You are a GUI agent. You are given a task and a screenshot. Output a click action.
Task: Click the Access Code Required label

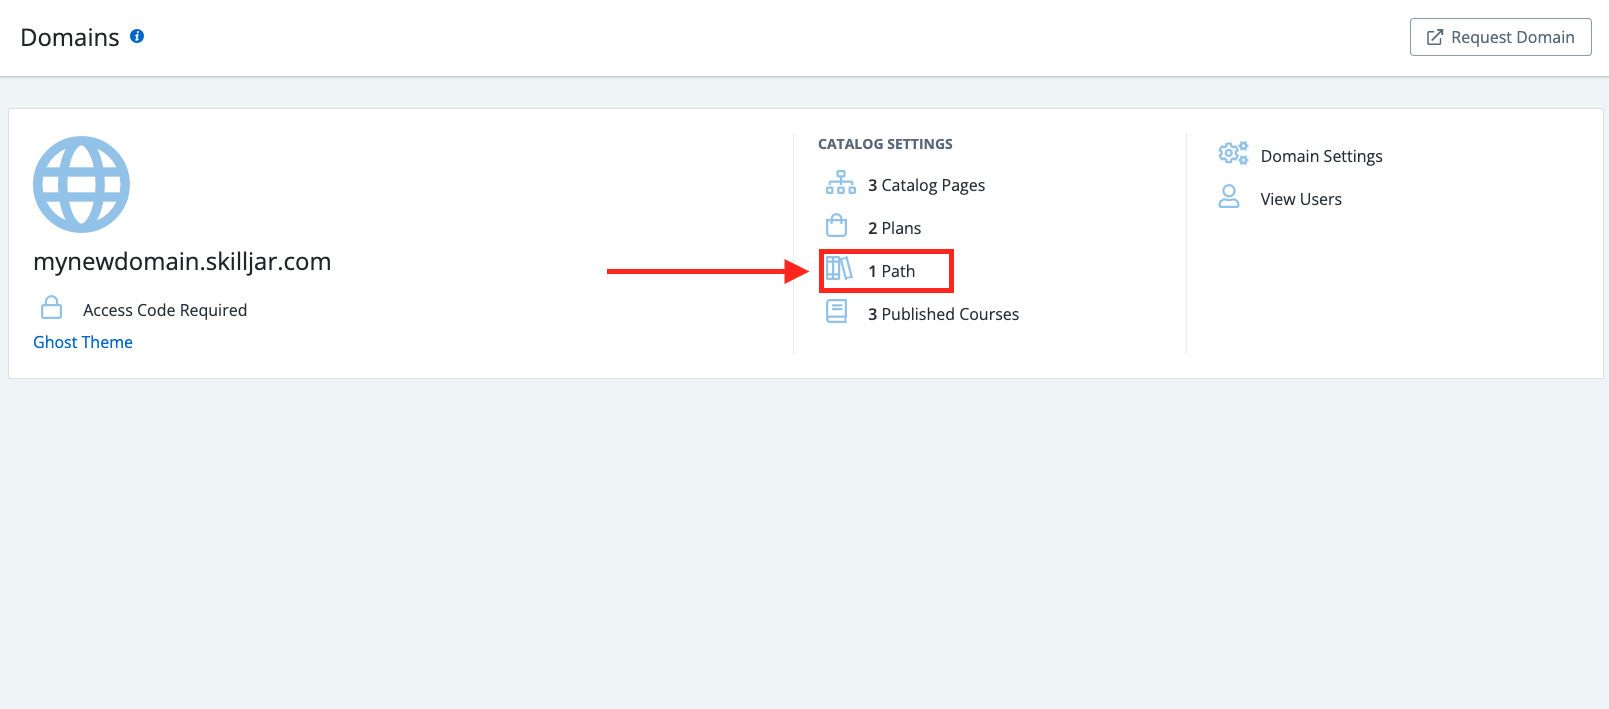[x=165, y=310]
